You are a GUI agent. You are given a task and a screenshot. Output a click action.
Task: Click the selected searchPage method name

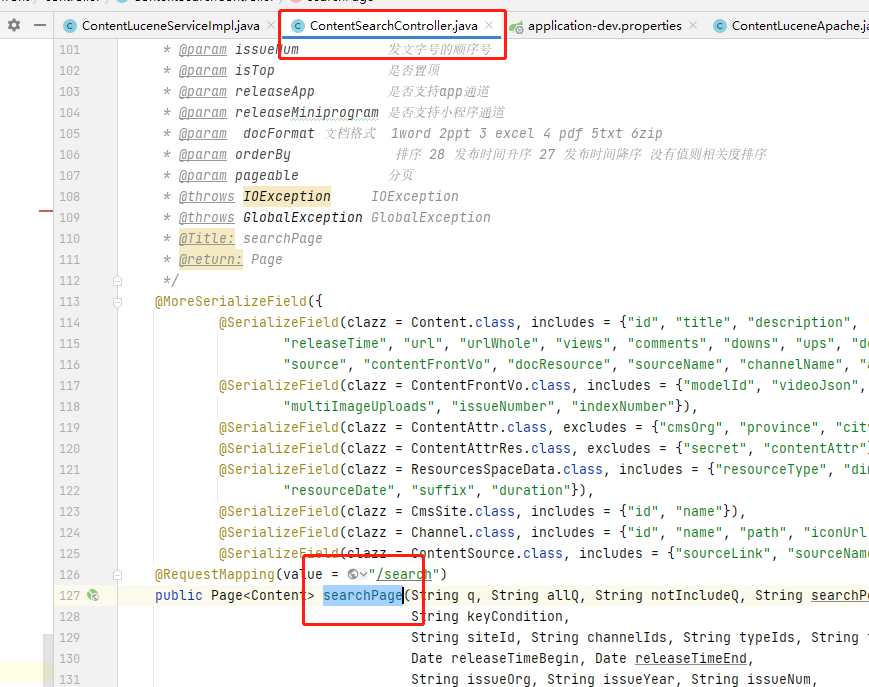pos(363,596)
